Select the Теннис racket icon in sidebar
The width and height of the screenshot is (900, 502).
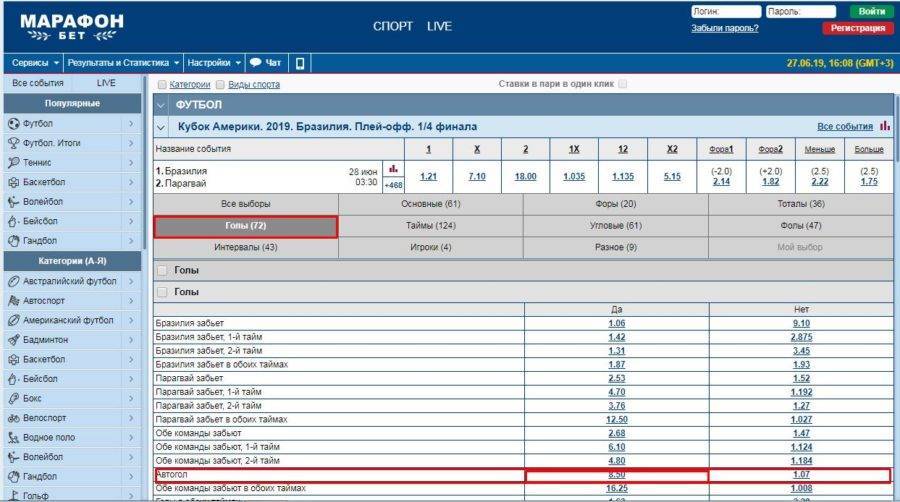click(14, 163)
